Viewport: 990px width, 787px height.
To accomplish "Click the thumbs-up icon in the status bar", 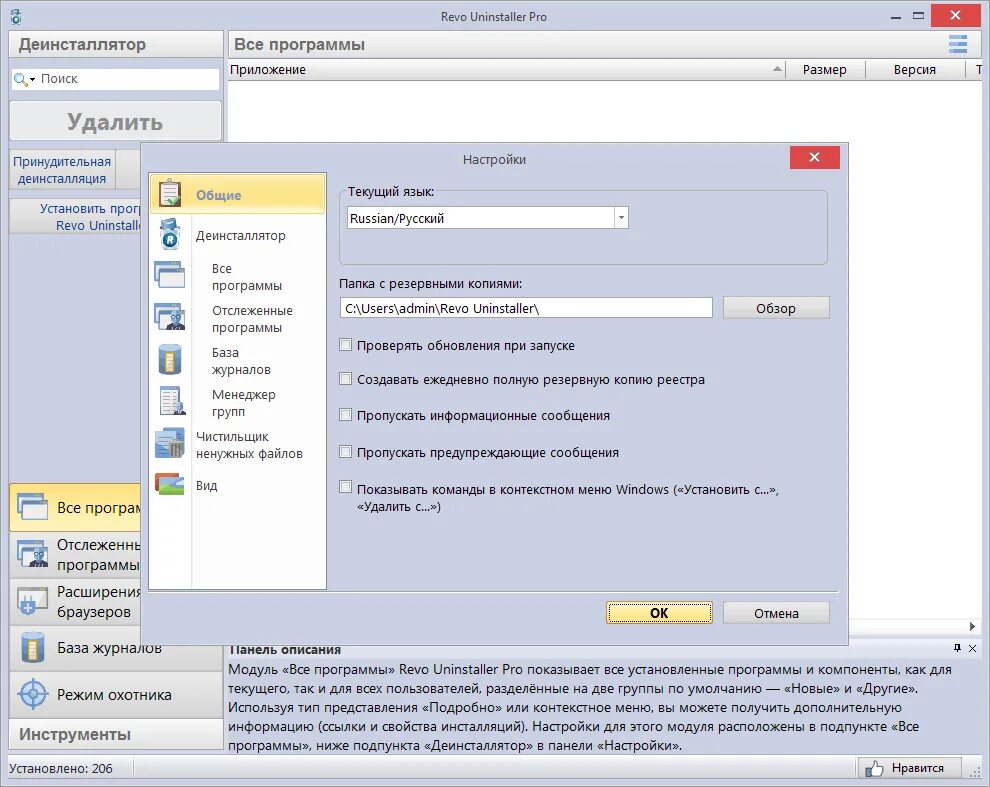I will (x=874, y=768).
